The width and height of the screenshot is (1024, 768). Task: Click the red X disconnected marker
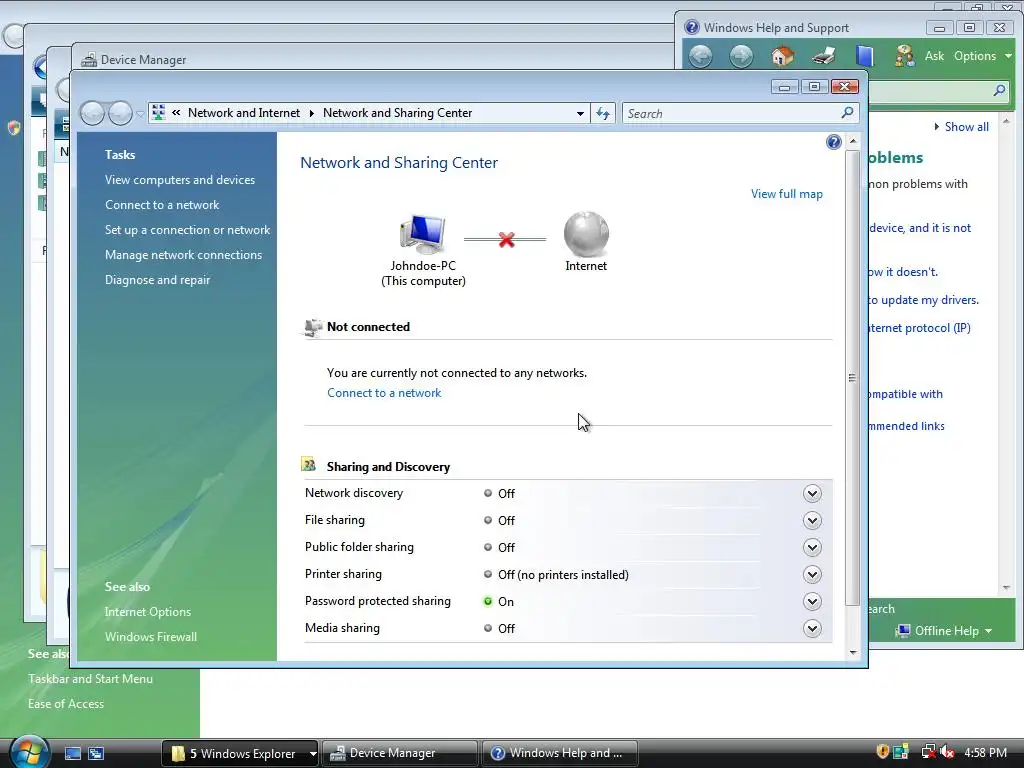[506, 240]
